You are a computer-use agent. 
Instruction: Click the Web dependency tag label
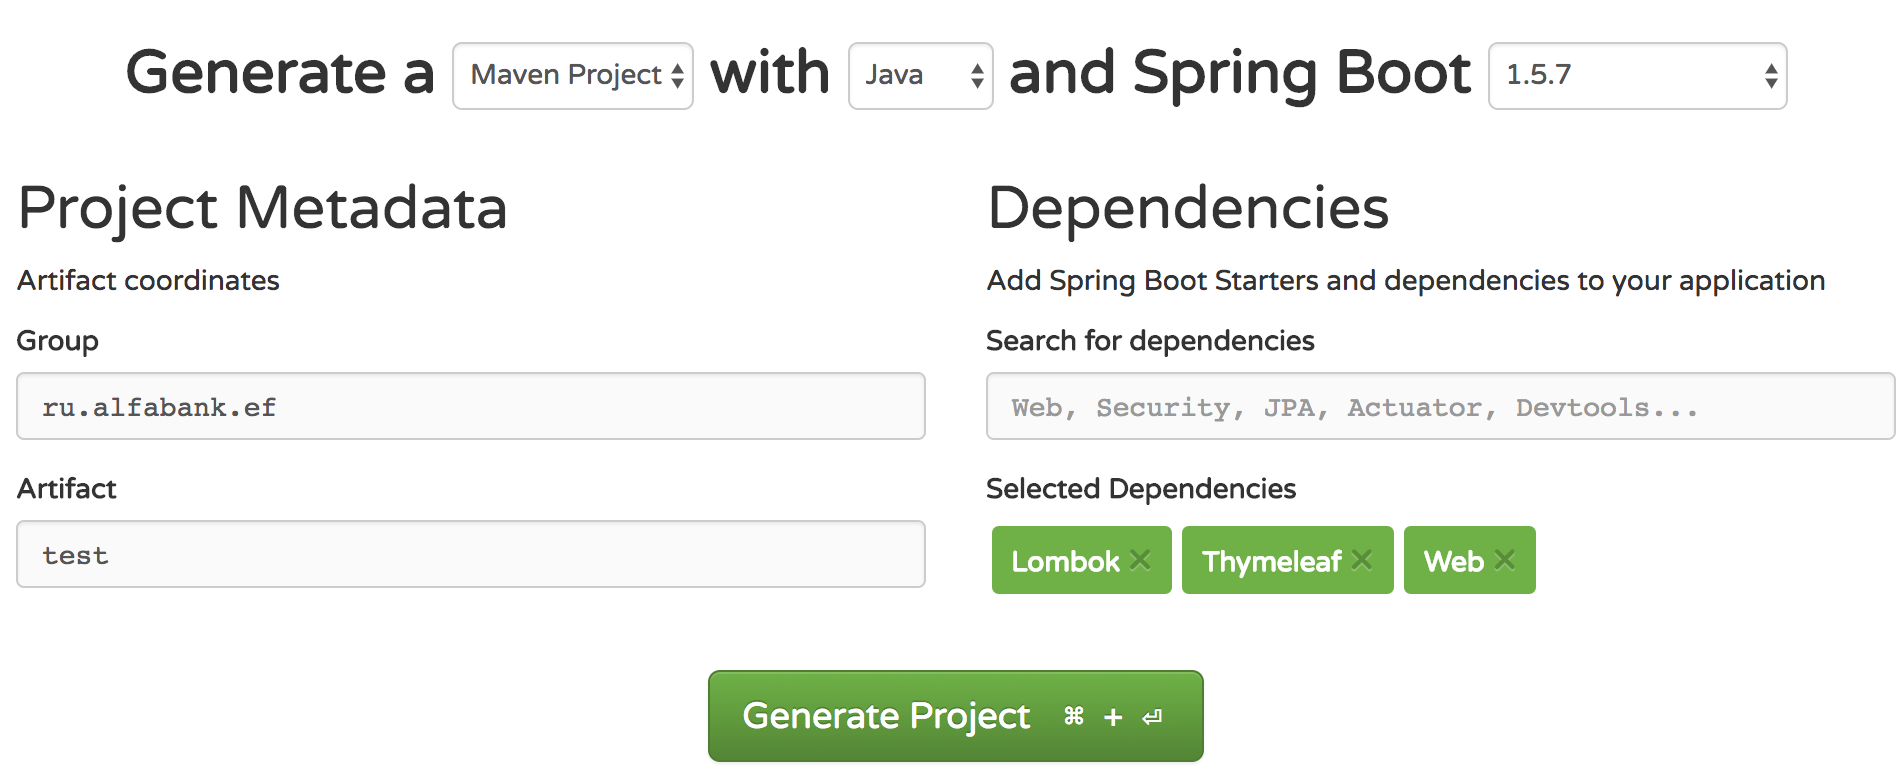coord(1454,561)
